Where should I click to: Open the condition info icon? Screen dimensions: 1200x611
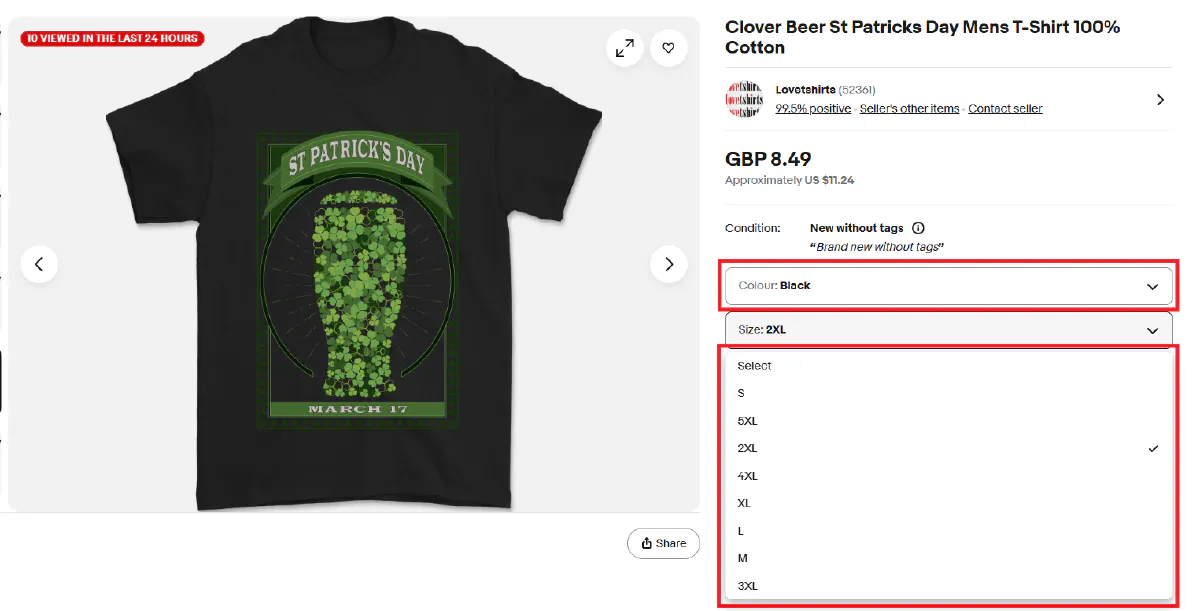tap(917, 228)
